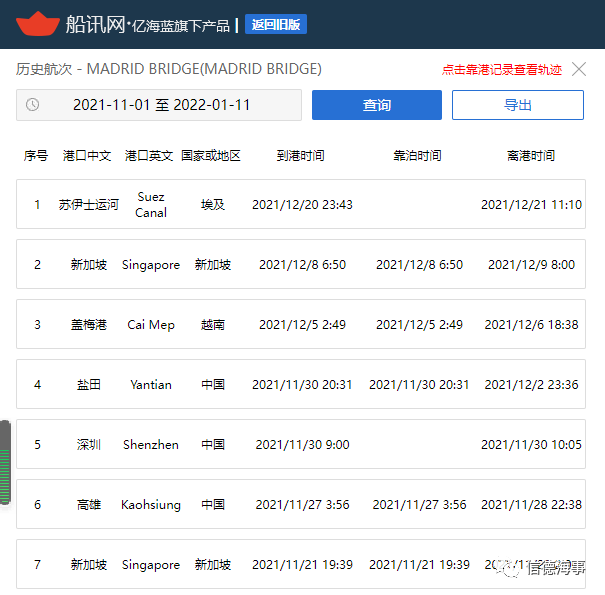Click arrival time 2021/11/30 20:31
The width and height of the screenshot is (605, 595).
302,385
